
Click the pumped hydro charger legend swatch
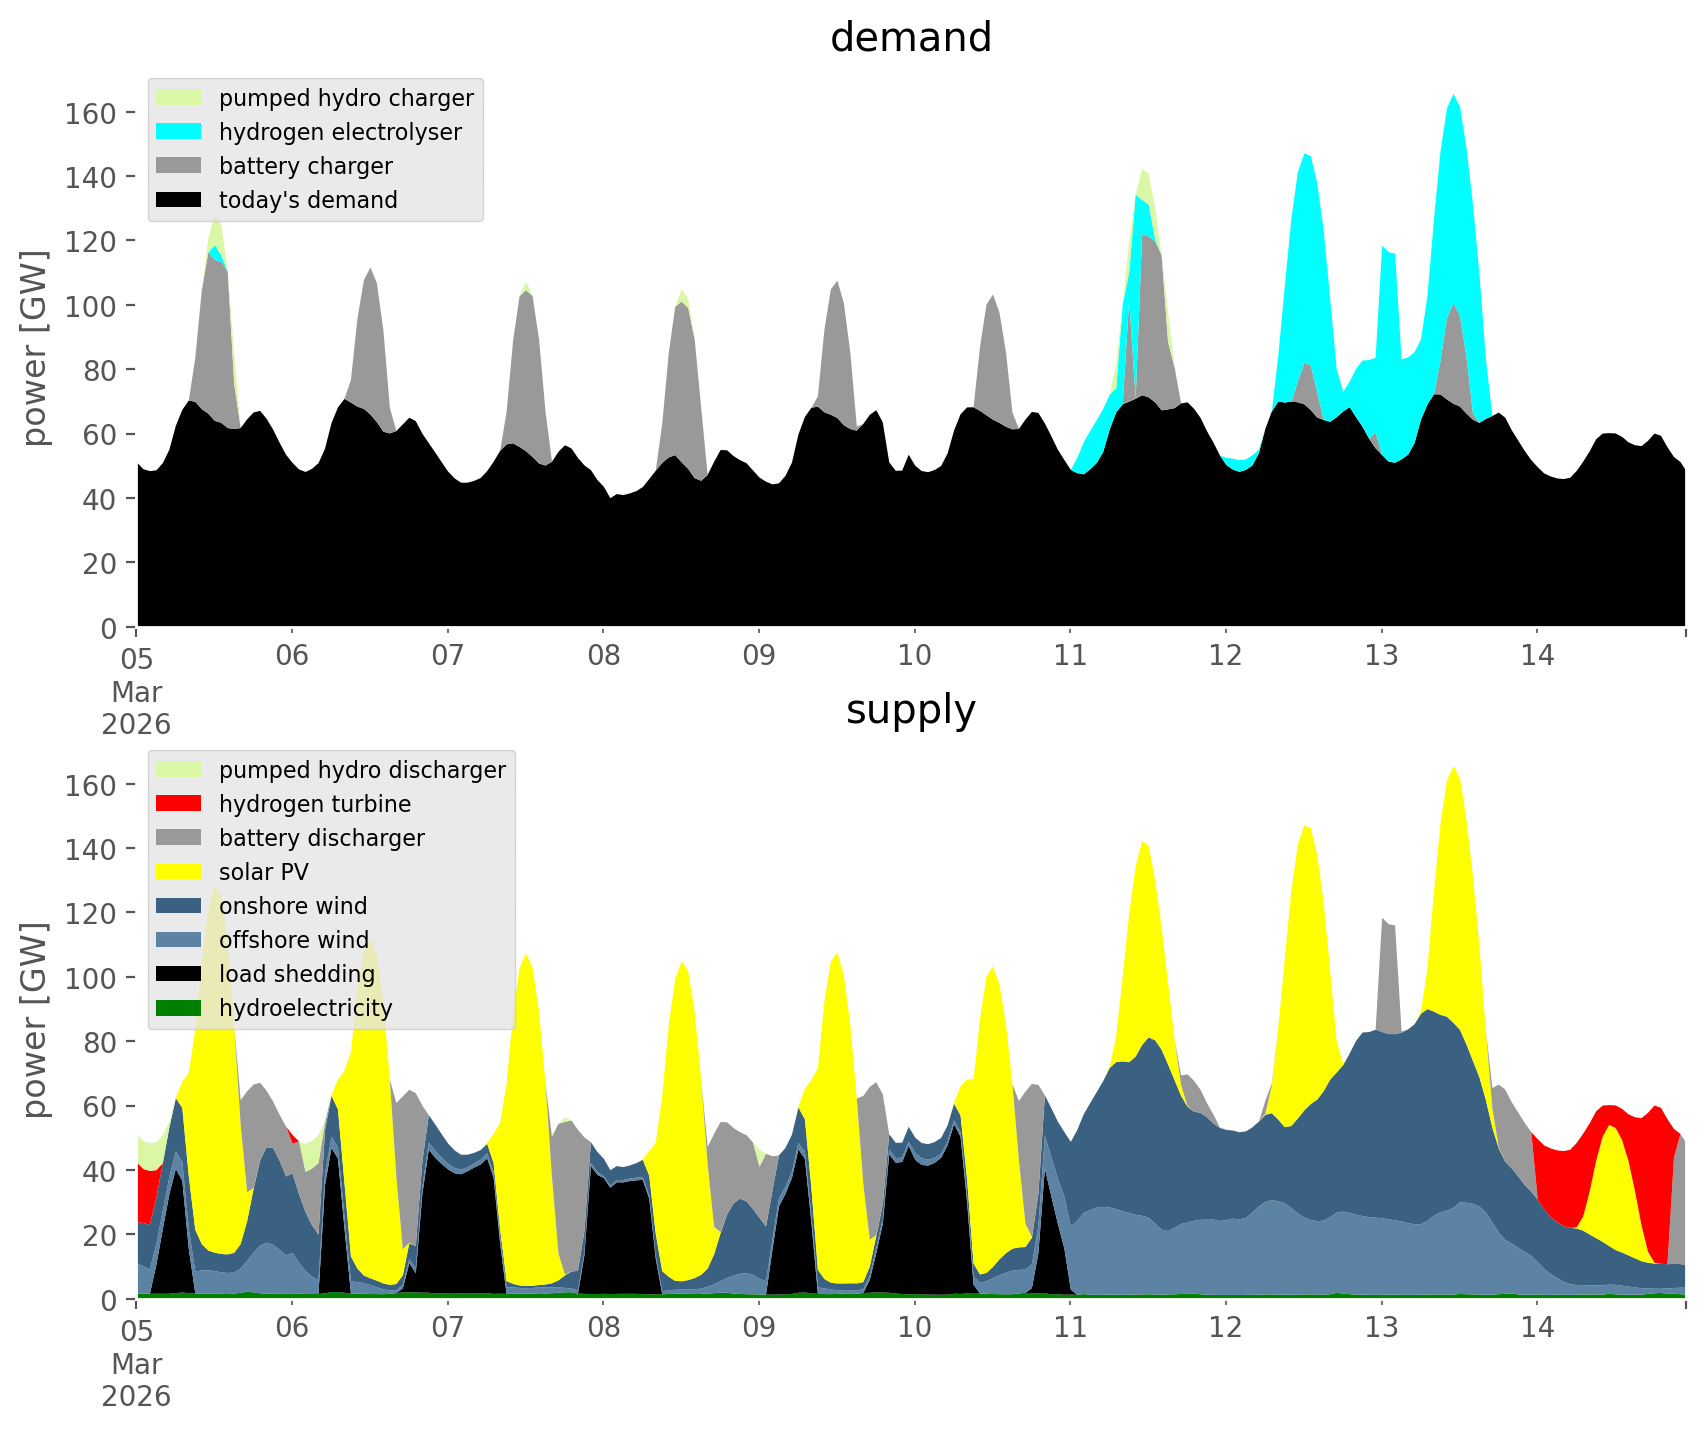[x=179, y=98]
